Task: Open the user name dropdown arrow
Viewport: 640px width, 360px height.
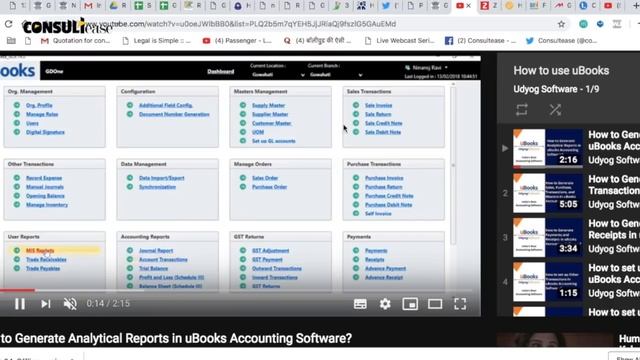Action: pos(446,67)
